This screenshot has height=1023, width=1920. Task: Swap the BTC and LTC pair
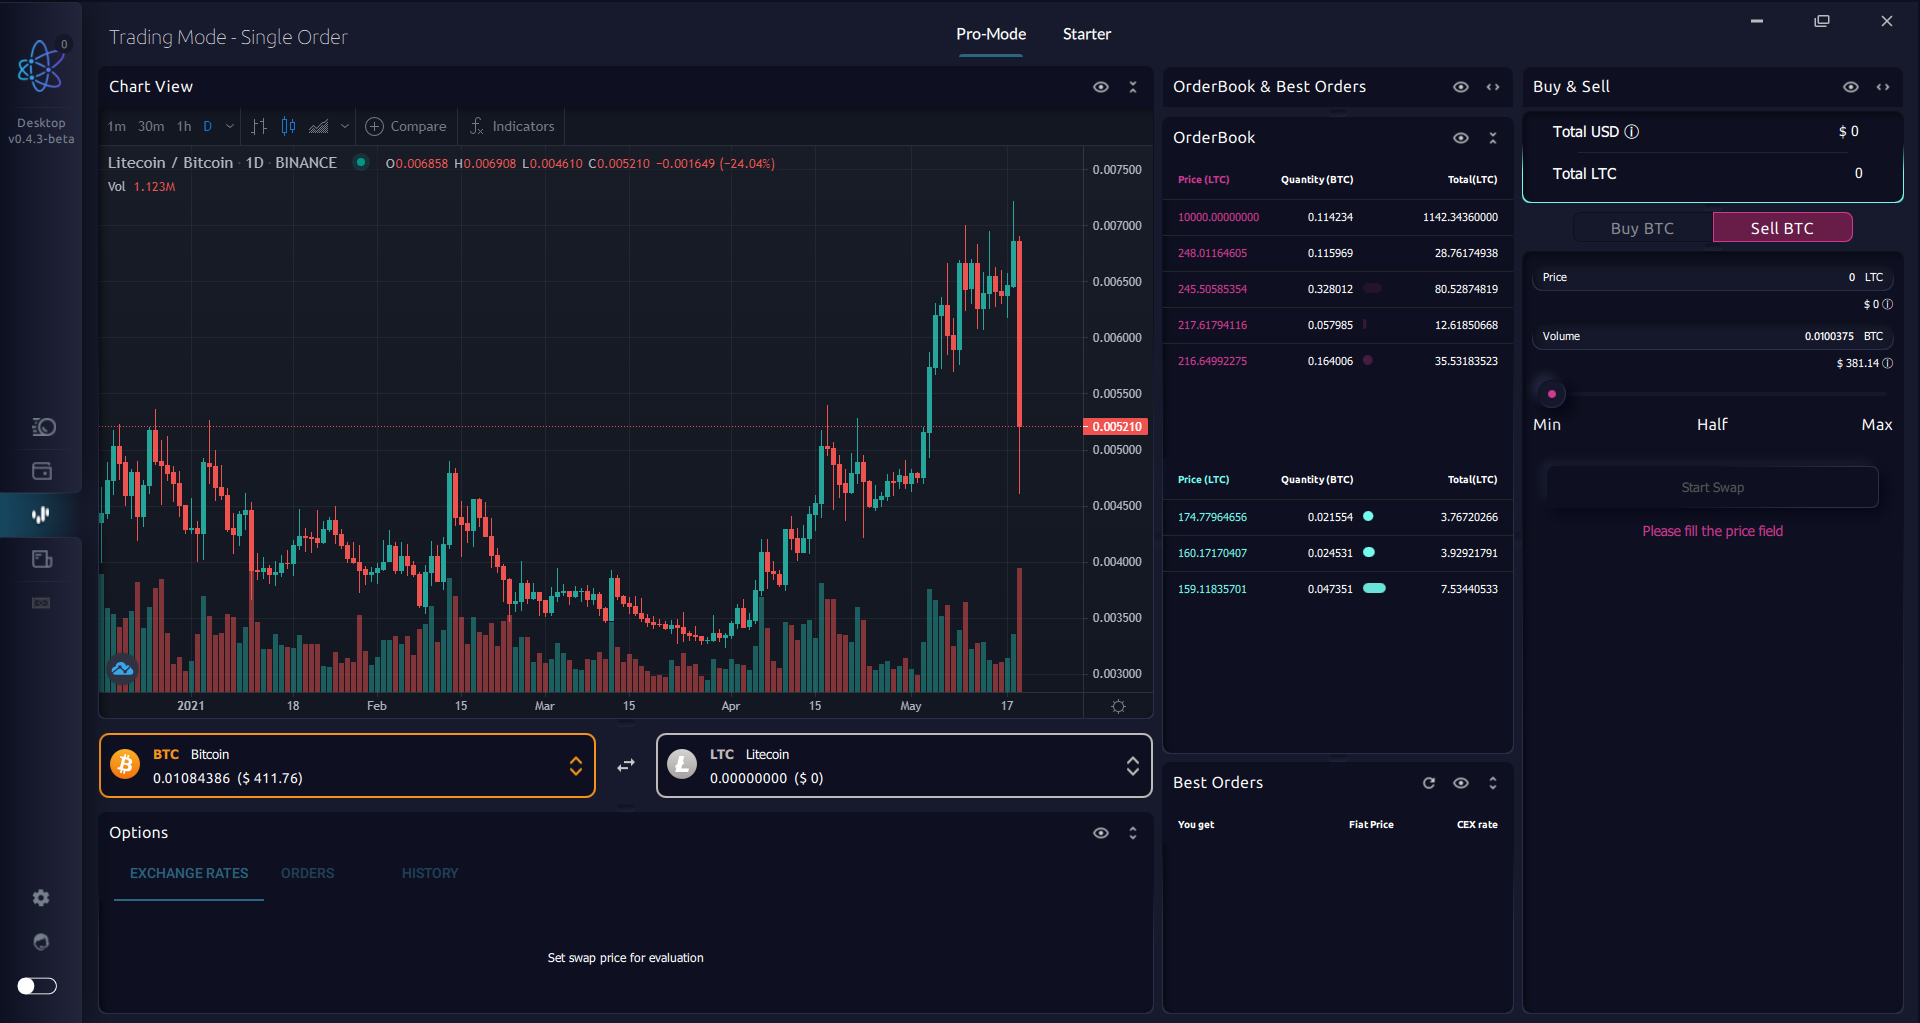tap(626, 766)
